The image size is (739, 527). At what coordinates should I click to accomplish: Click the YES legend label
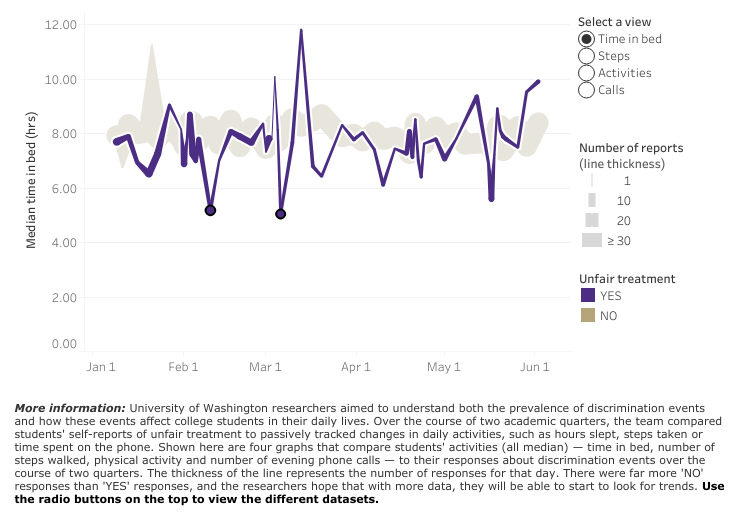click(x=610, y=295)
